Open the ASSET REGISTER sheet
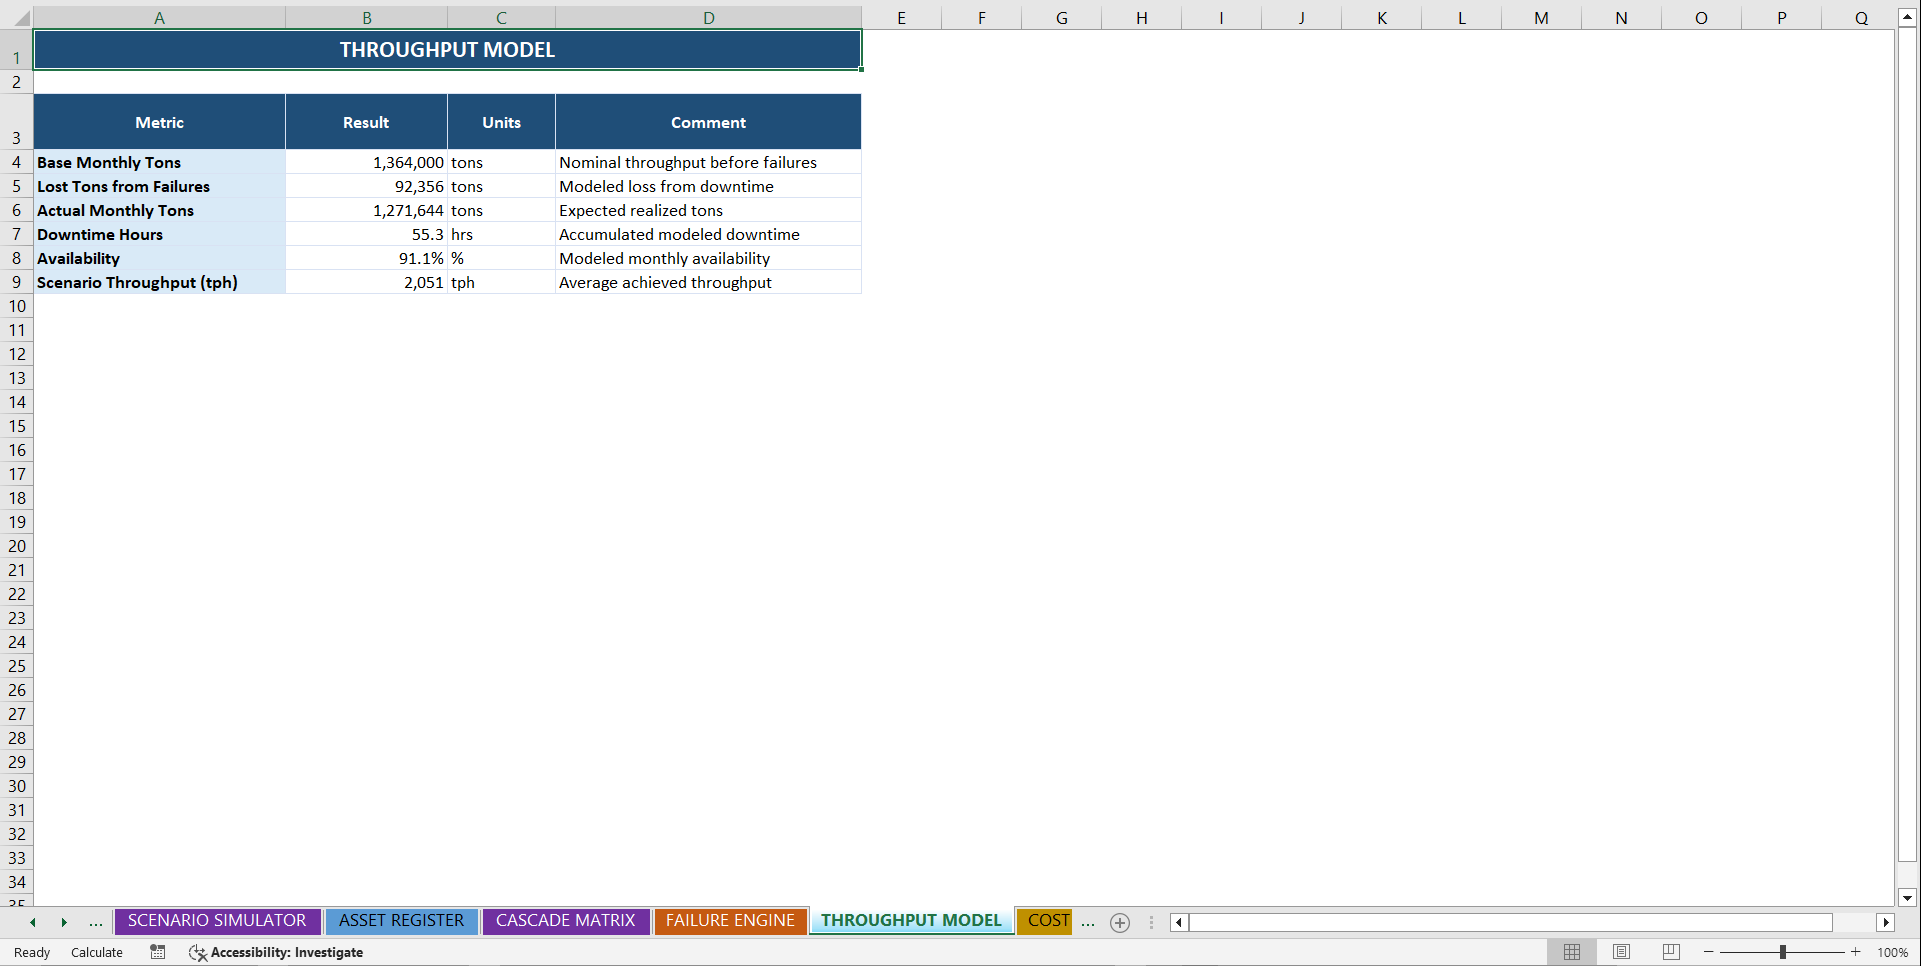Screen dimensions: 1921x966 (401, 920)
